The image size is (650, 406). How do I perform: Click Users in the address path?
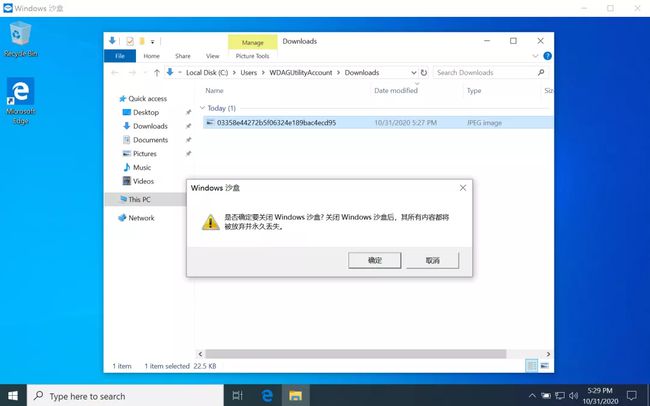(248, 73)
